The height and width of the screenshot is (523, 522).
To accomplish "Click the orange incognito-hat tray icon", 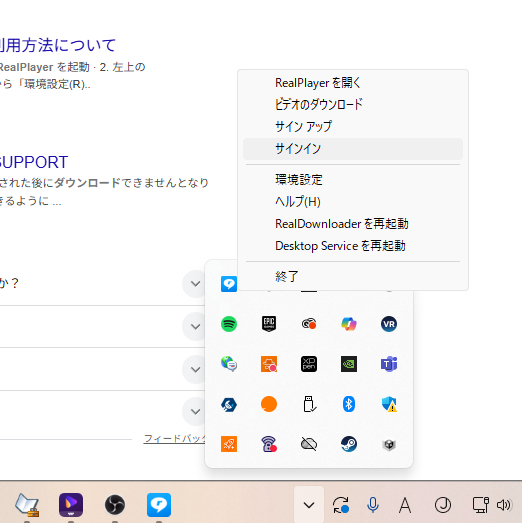I will pos(269,364).
